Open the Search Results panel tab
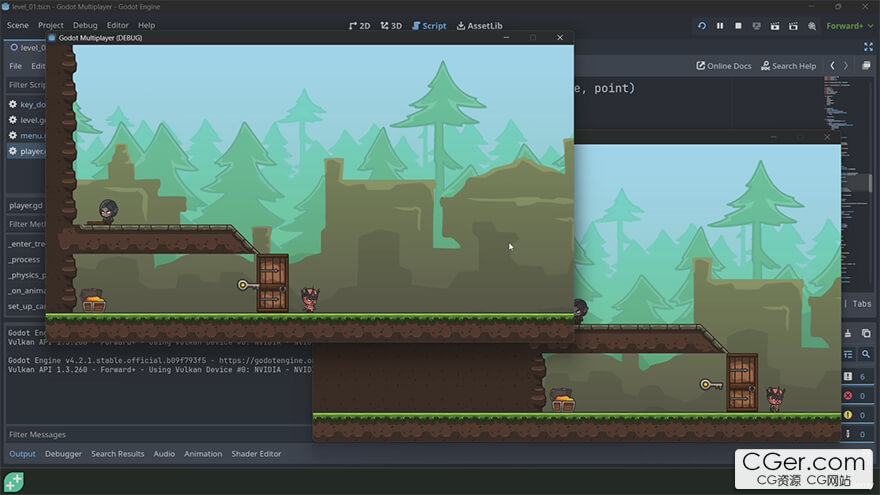Screen dimensions: 880x495 (x=118, y=453)
